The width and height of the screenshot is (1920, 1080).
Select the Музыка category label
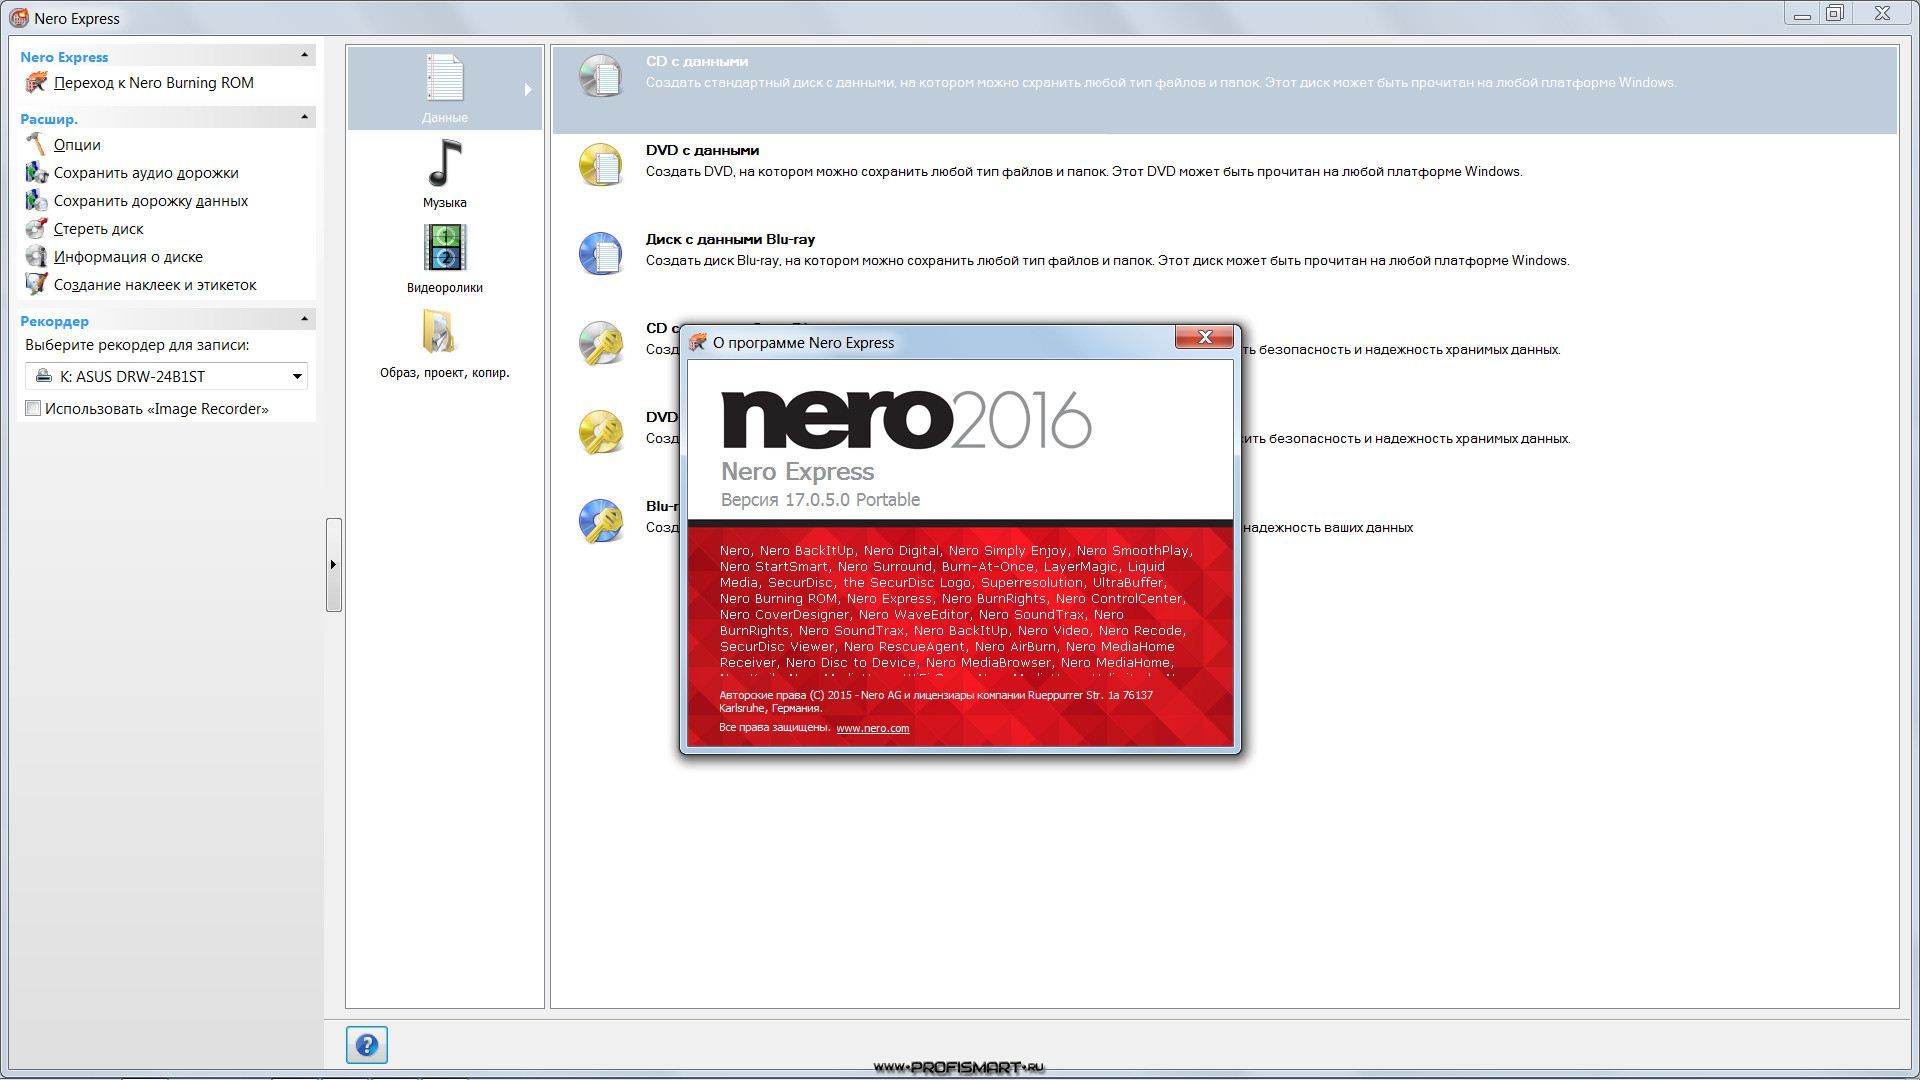tap(444, 203)
